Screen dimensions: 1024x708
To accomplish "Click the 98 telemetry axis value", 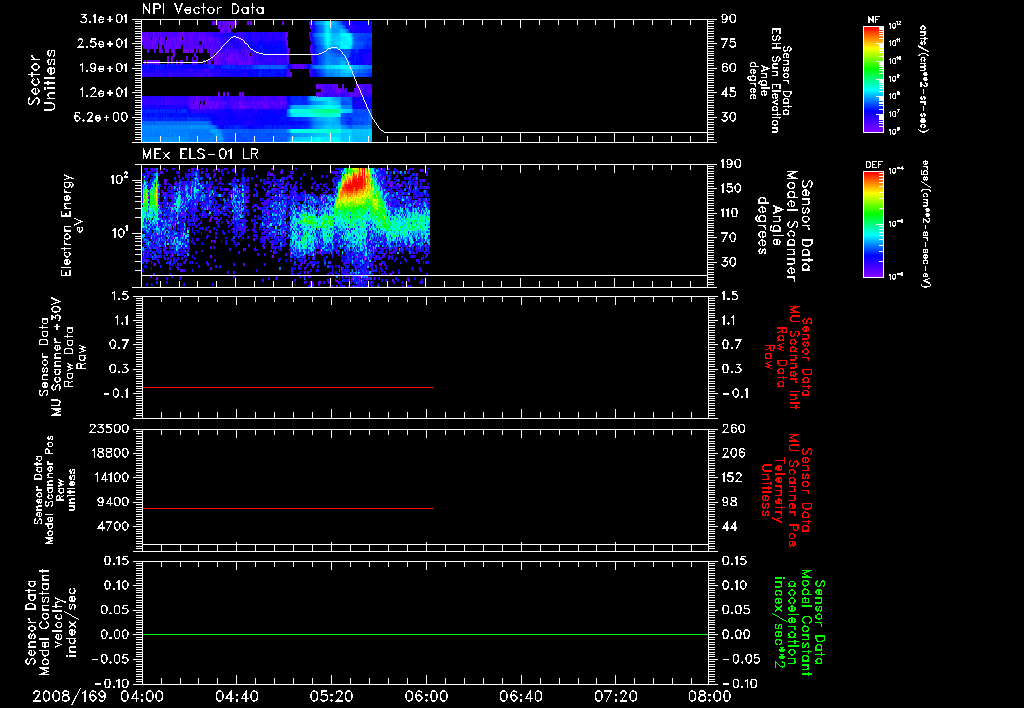I will click(x=729, y=502).
